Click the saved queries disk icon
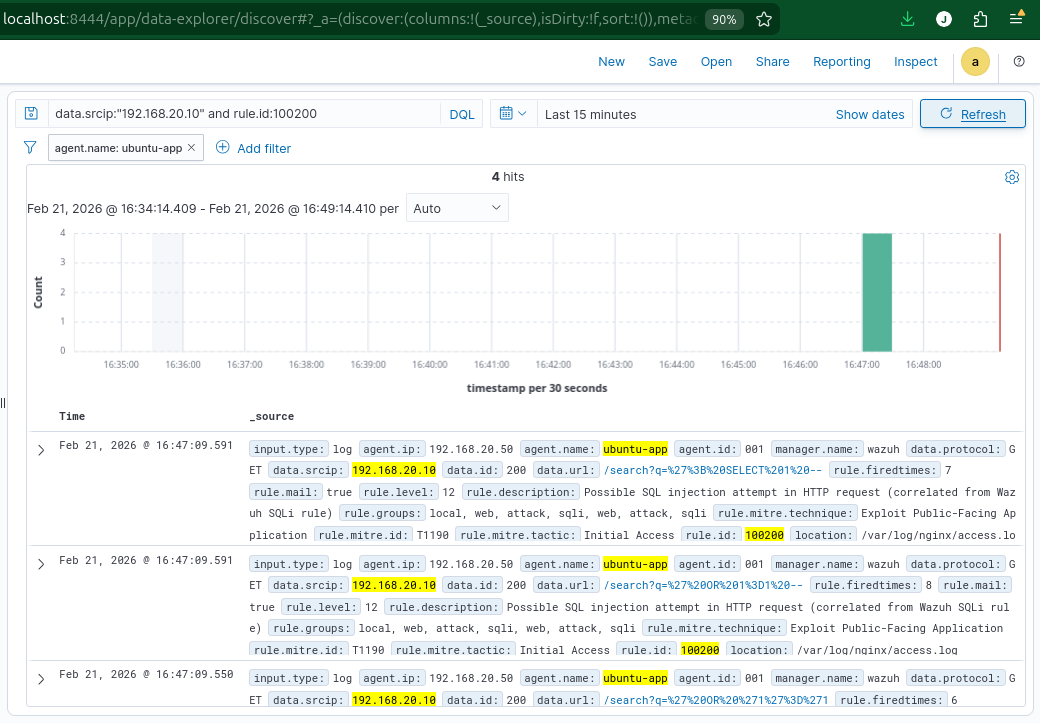 coord(31,113)
